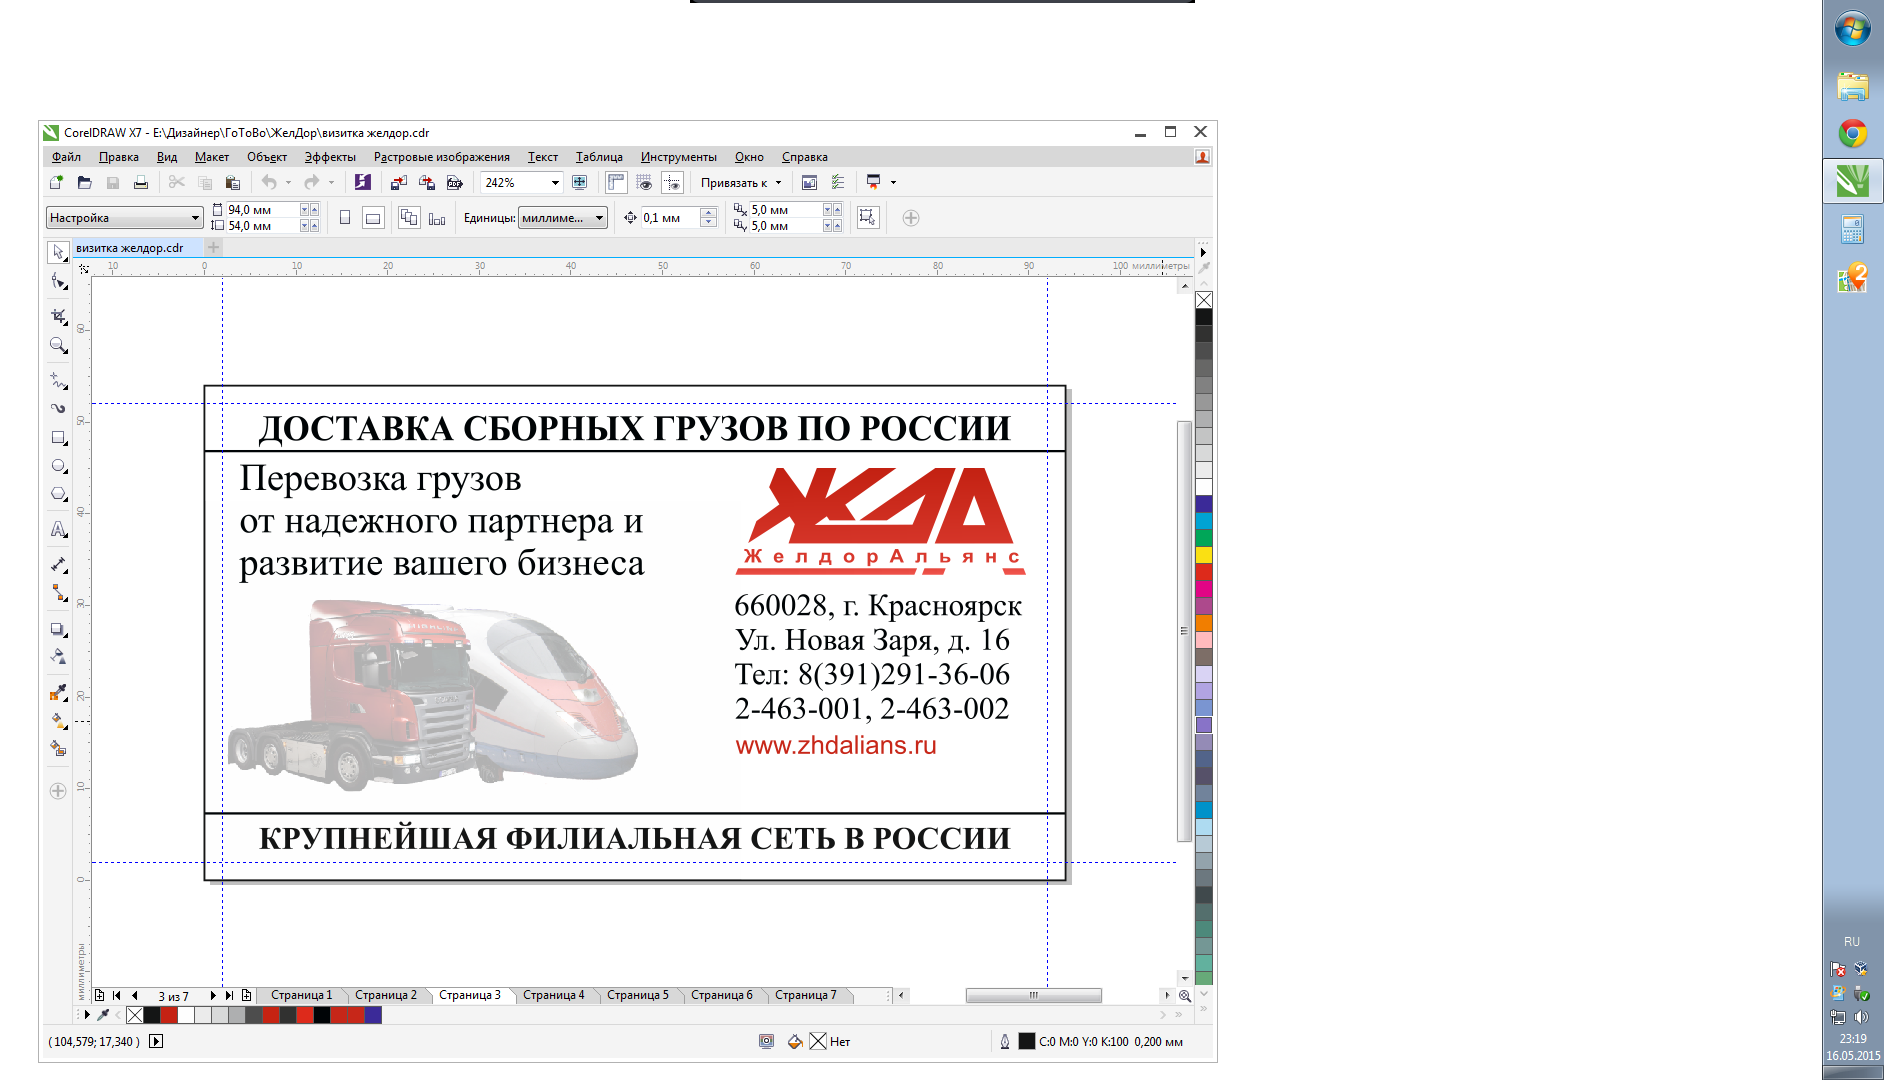Go to the last page button
This screenshot has width=1884, height=1080.
229,995
